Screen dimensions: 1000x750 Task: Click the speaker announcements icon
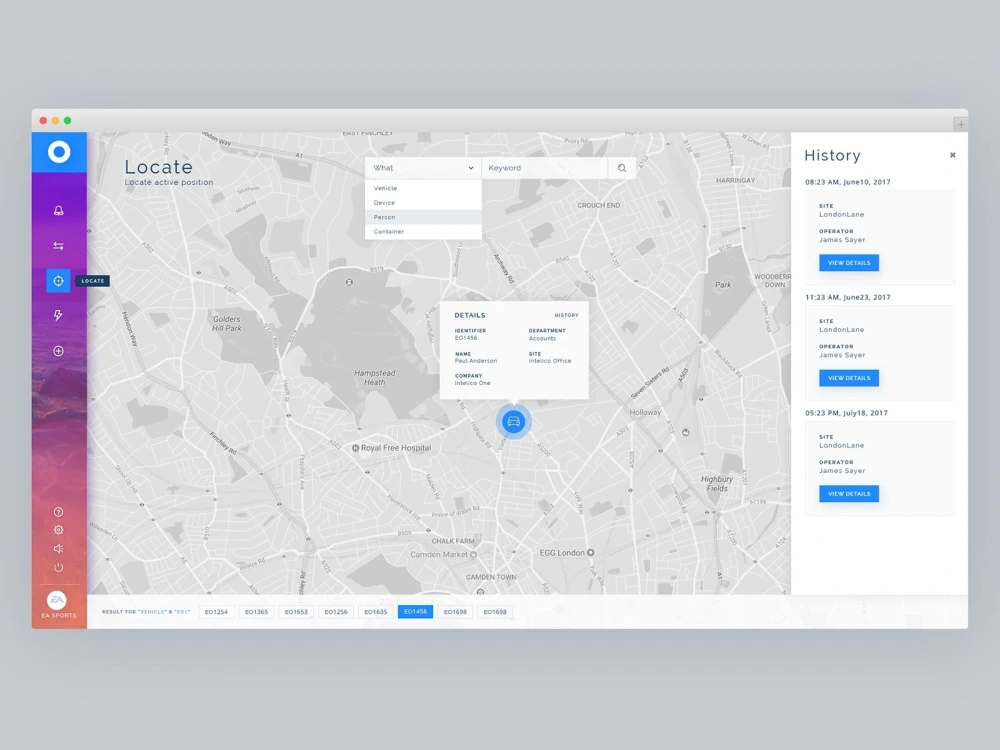[x=58, y=548]
